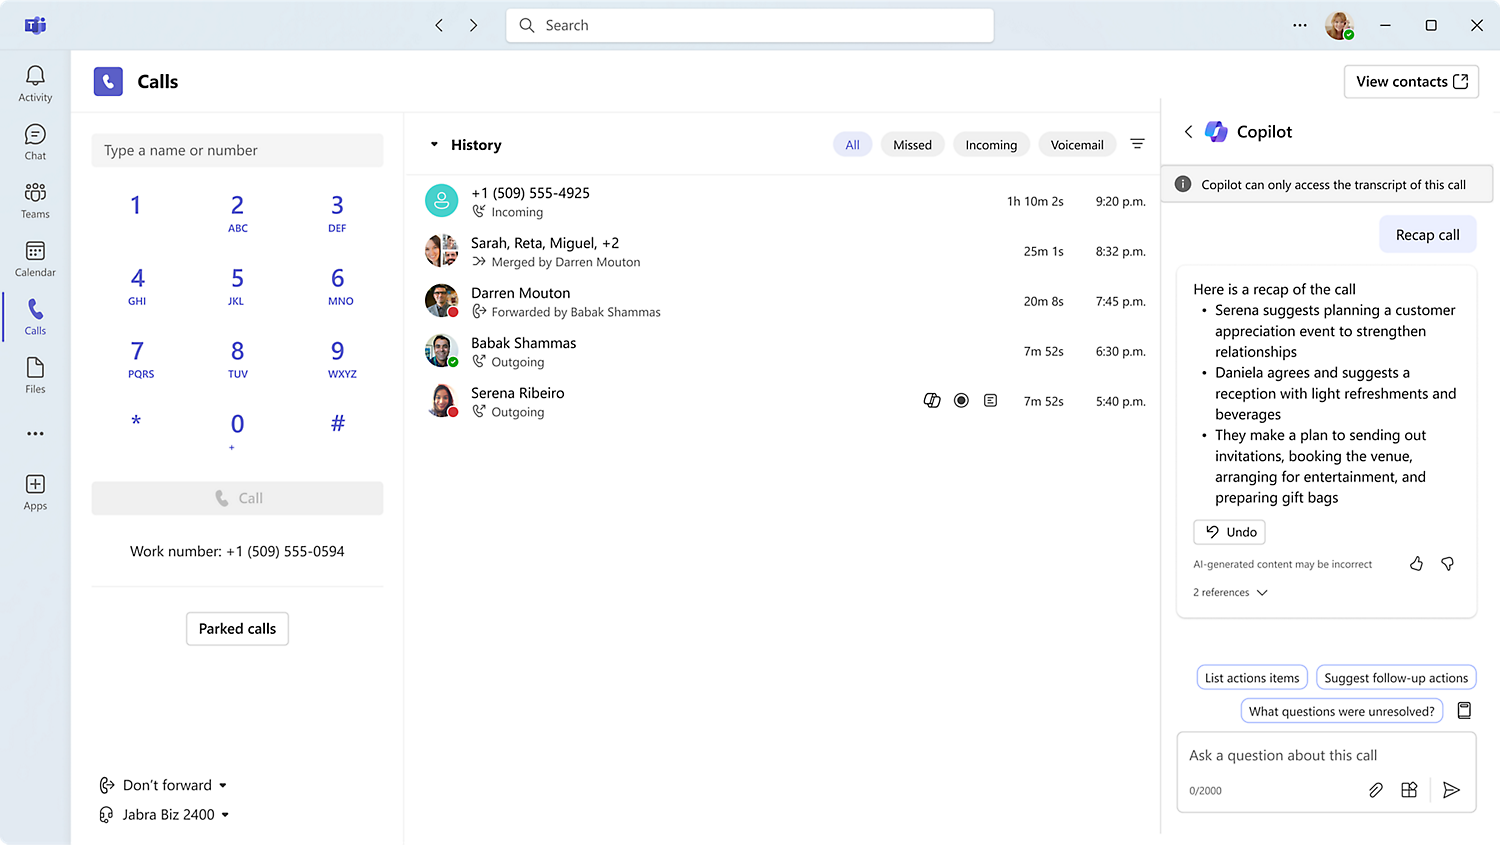This screenshot has width=1500, height=845.
Task: Select the Missed history filter
Action: (x=912, y=144)
